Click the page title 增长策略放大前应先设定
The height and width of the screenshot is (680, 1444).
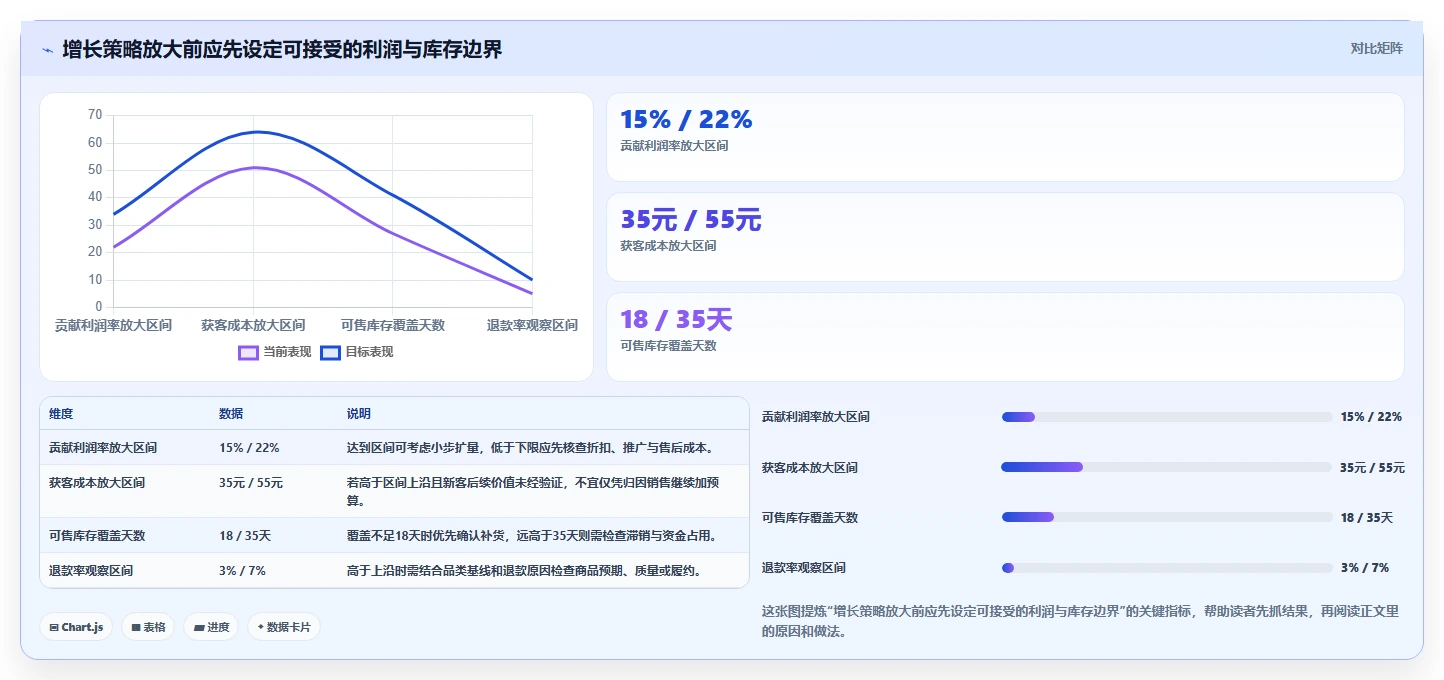[x=282, y=49]
